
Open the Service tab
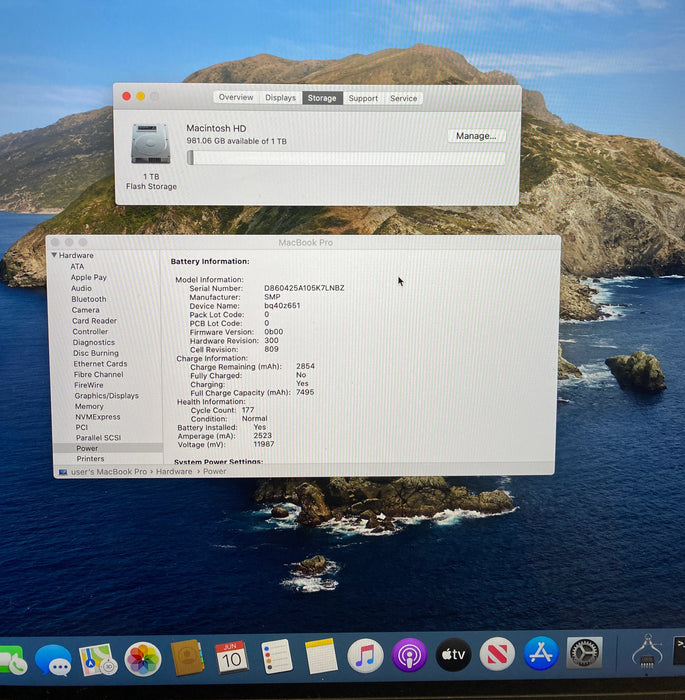click(404, 98)
